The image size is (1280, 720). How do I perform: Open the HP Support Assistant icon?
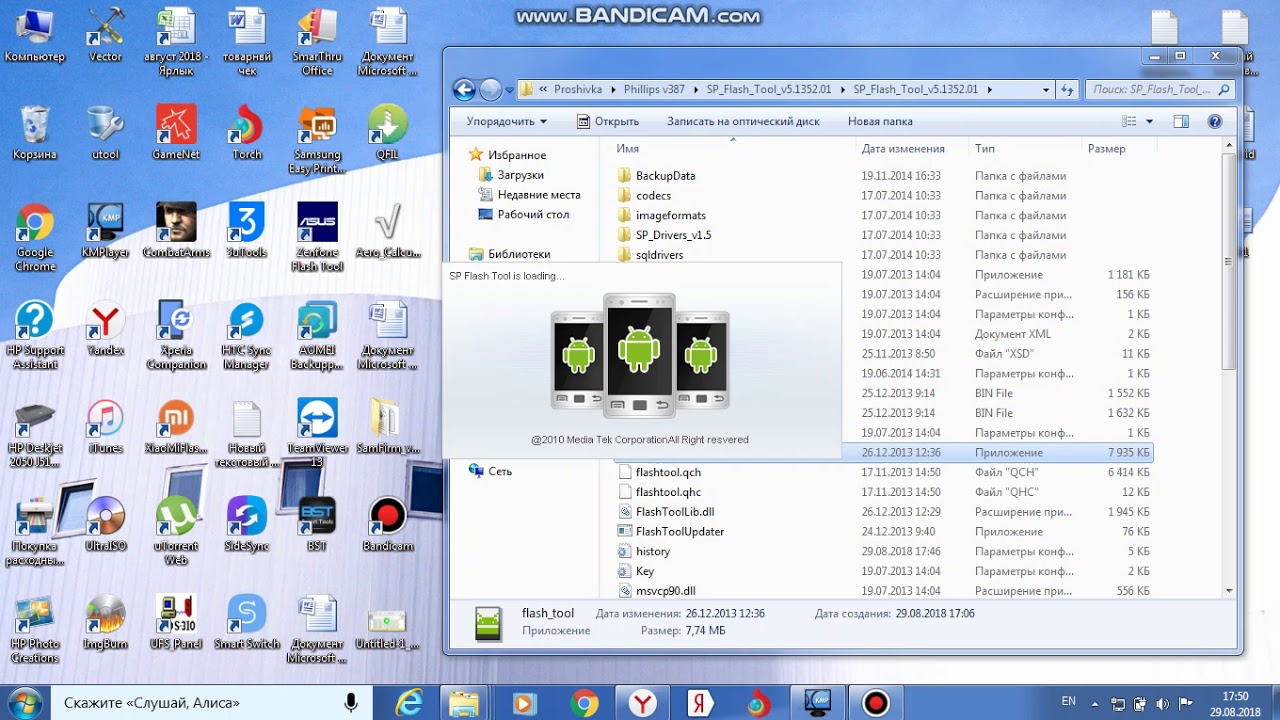(x=35, y=336)
